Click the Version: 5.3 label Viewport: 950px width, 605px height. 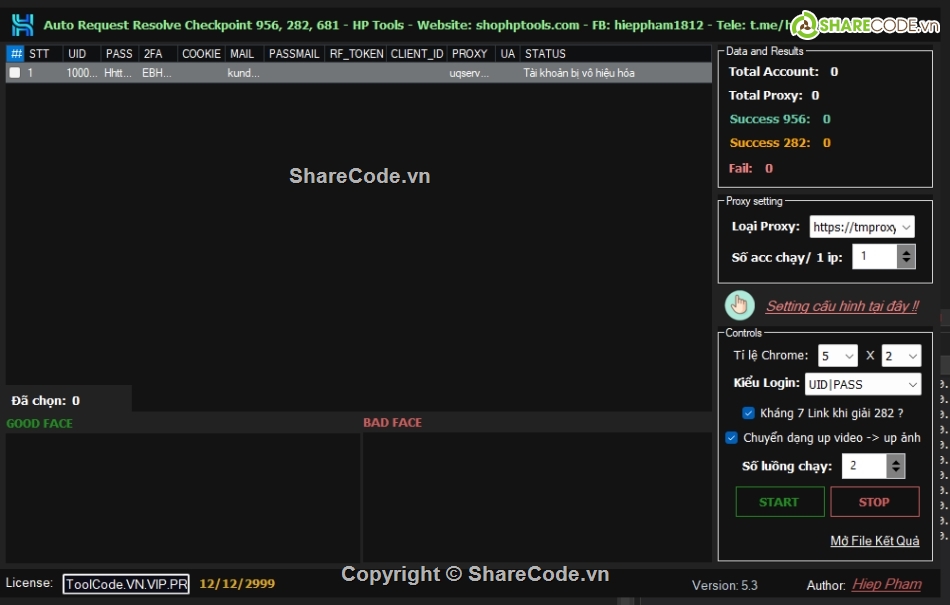(725, 586)
